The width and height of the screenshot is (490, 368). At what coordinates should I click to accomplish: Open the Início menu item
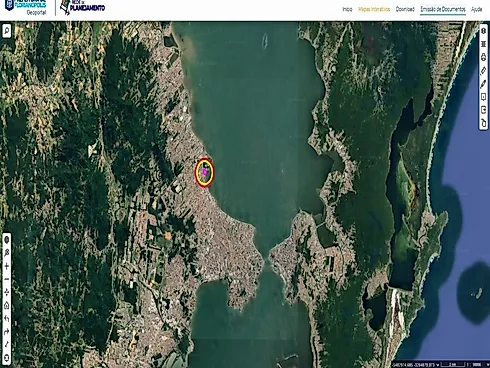point(347,9)
